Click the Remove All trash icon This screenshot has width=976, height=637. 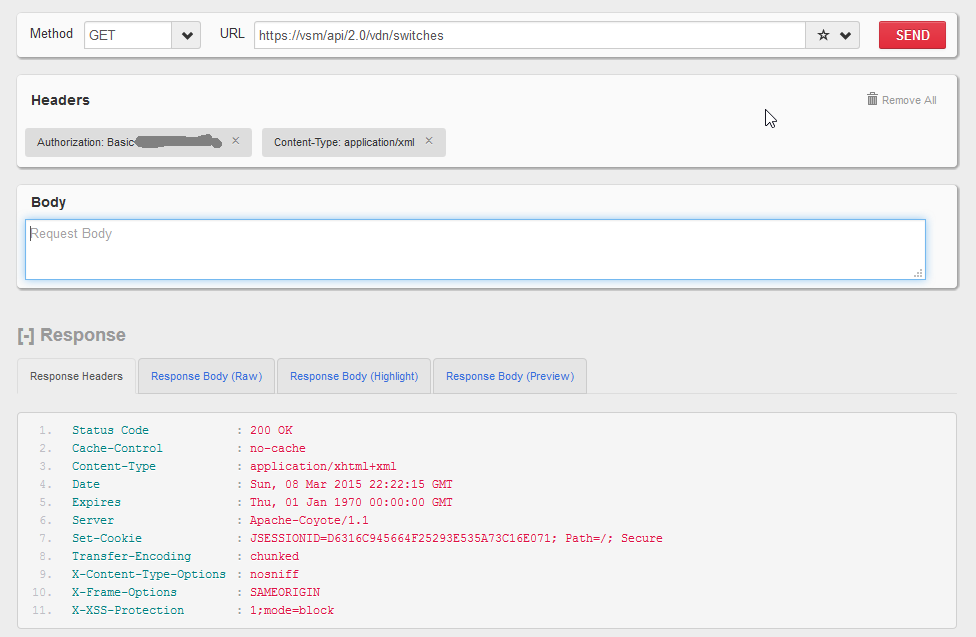point(872,99)
